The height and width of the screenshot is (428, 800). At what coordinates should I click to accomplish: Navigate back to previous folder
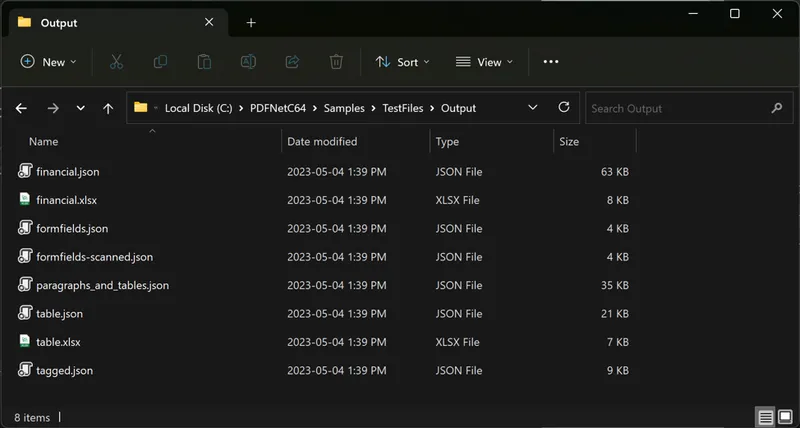22,108
